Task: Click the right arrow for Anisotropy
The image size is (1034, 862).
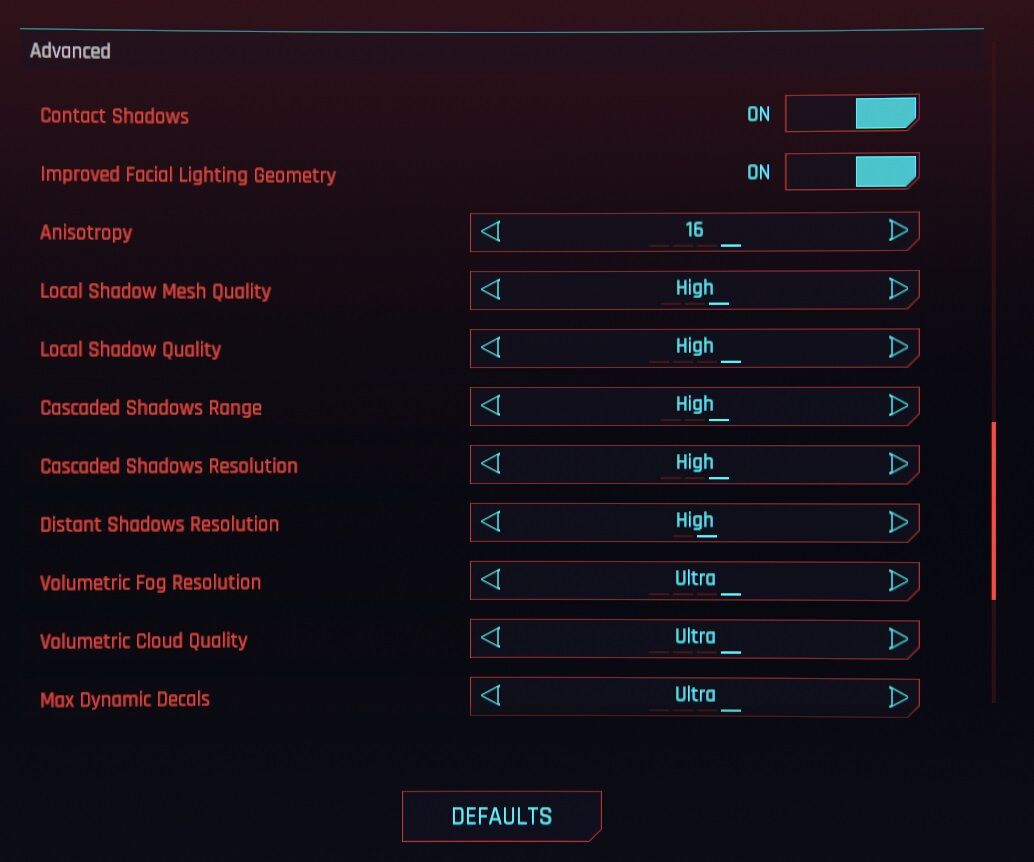Action: pos(897,232)
